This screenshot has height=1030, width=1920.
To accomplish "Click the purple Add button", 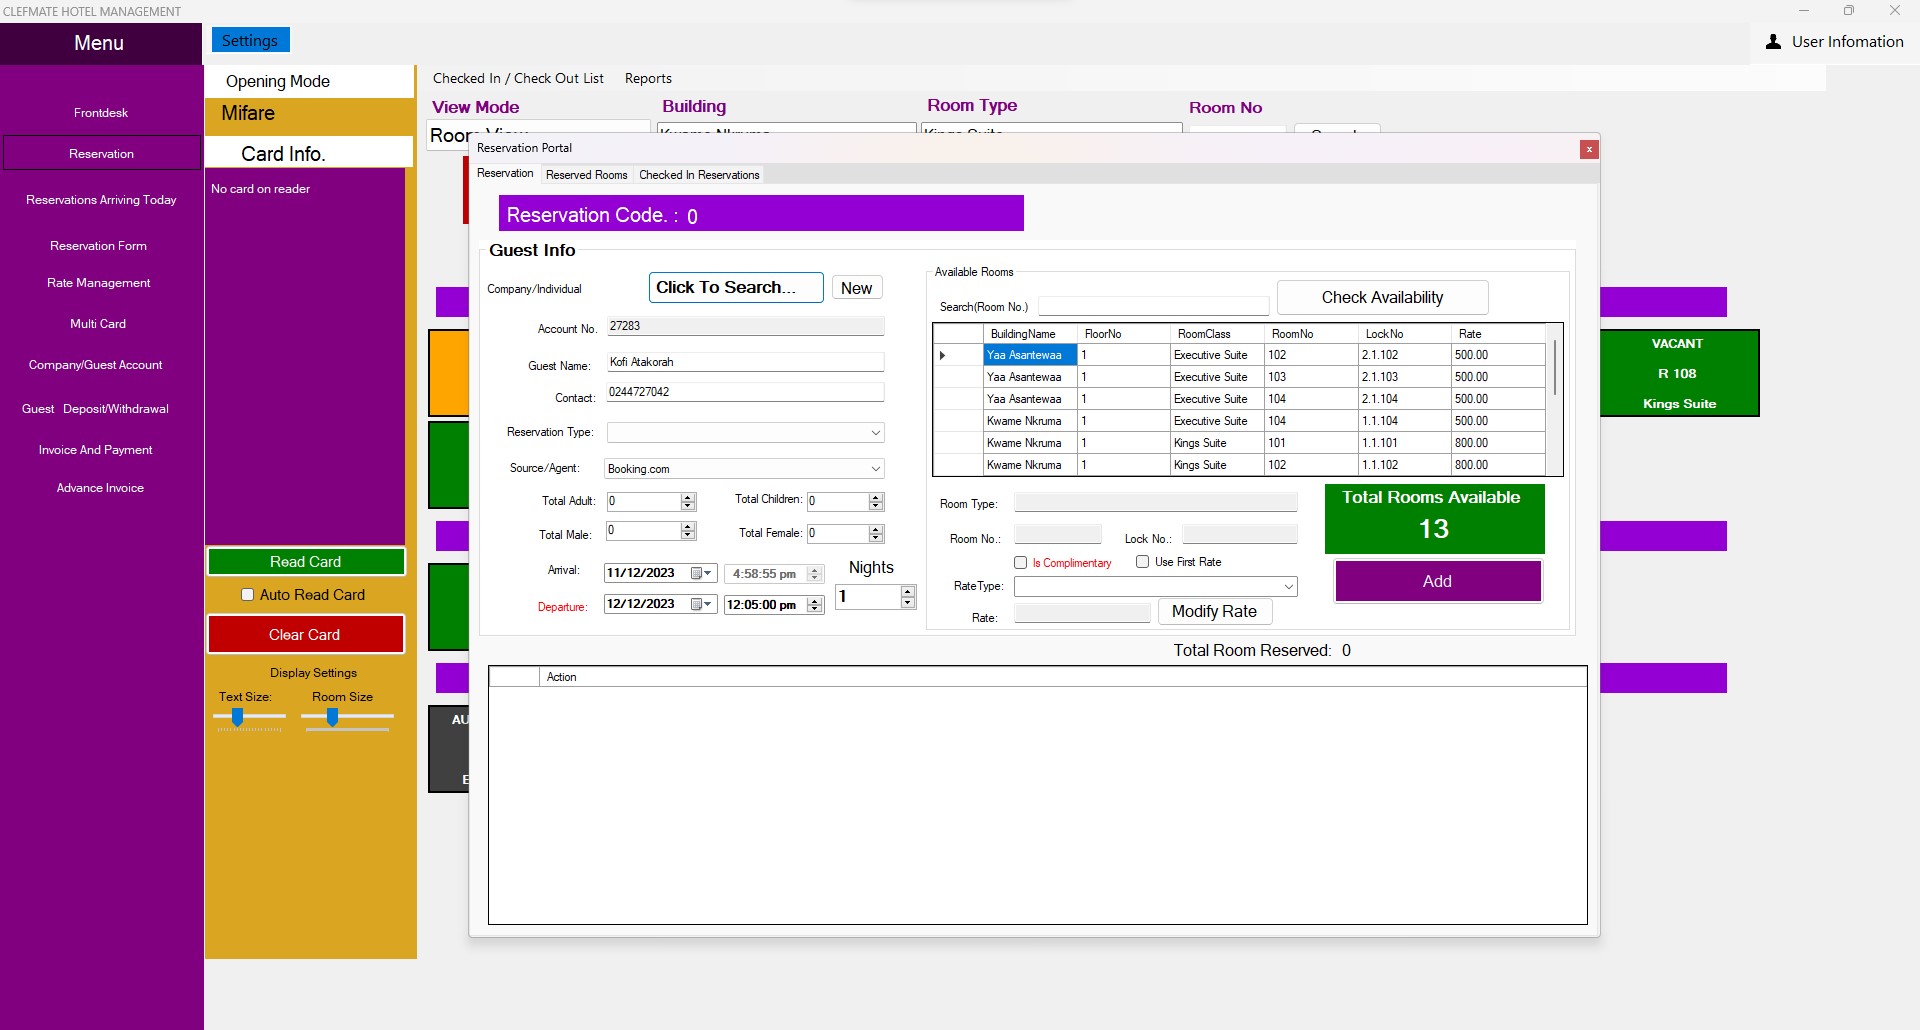I will click(x=1437, y=581).
